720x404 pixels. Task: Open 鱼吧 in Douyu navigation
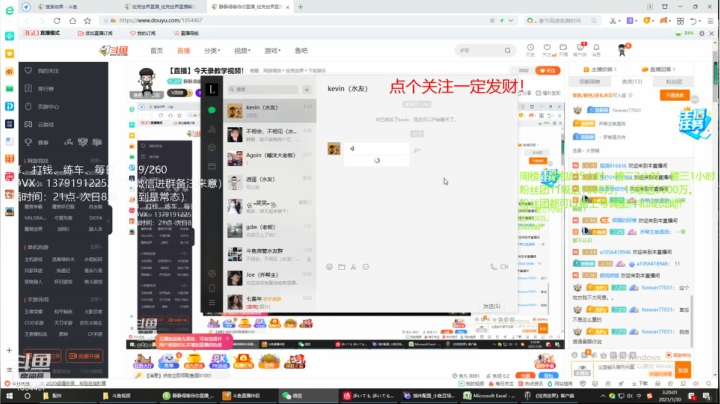click(x=301, y=51)
